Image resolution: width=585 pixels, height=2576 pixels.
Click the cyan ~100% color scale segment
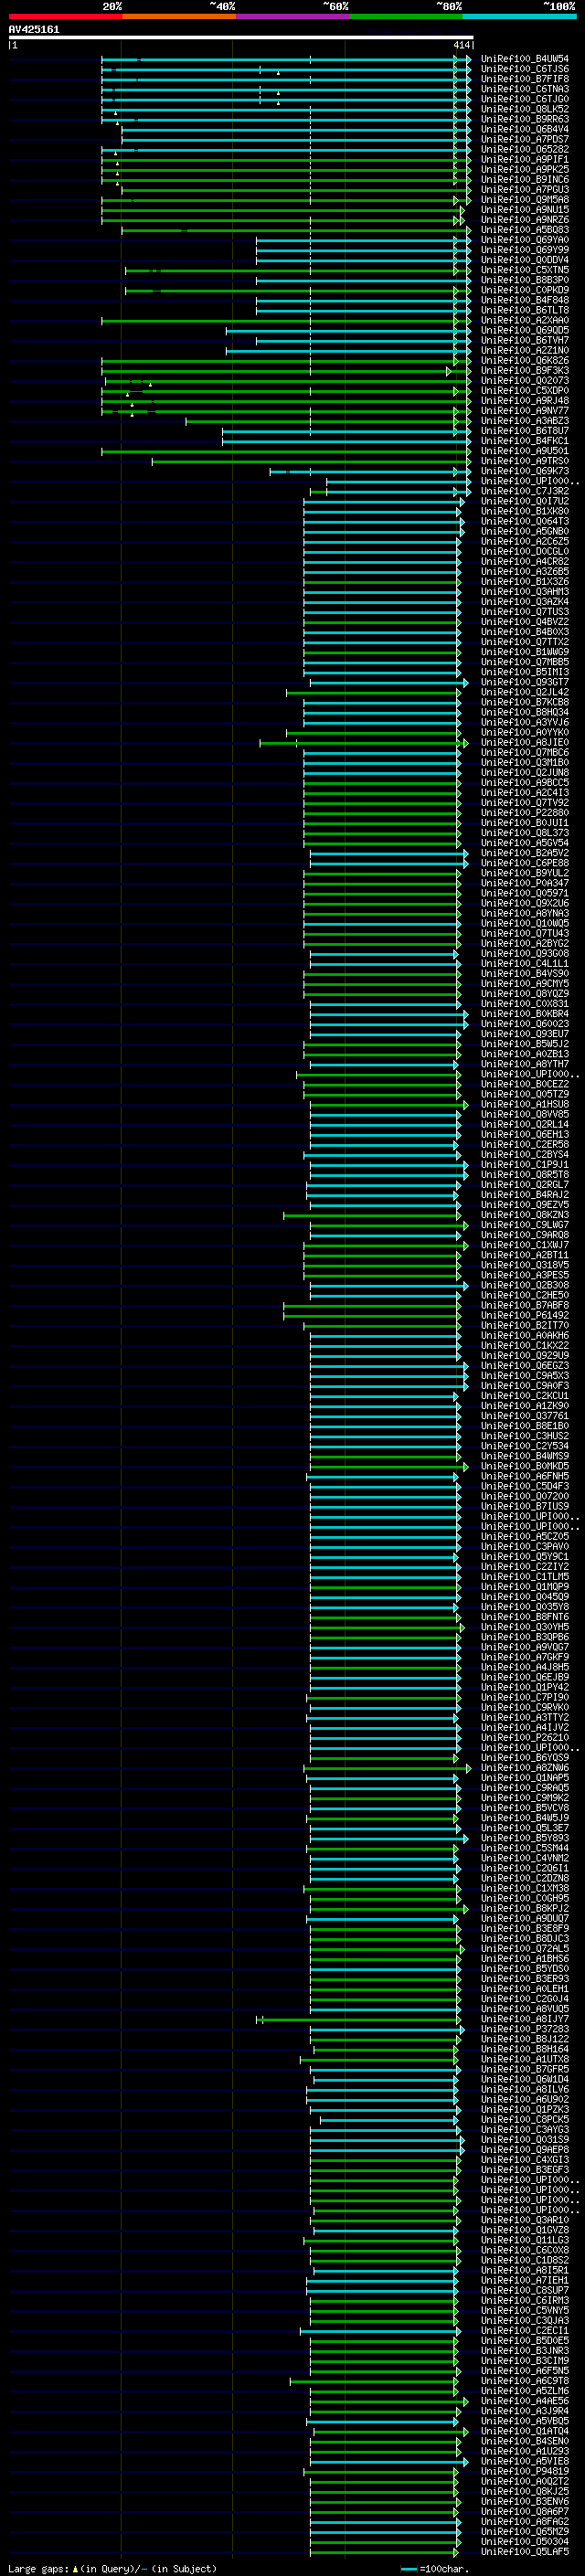tap(519, 16)
